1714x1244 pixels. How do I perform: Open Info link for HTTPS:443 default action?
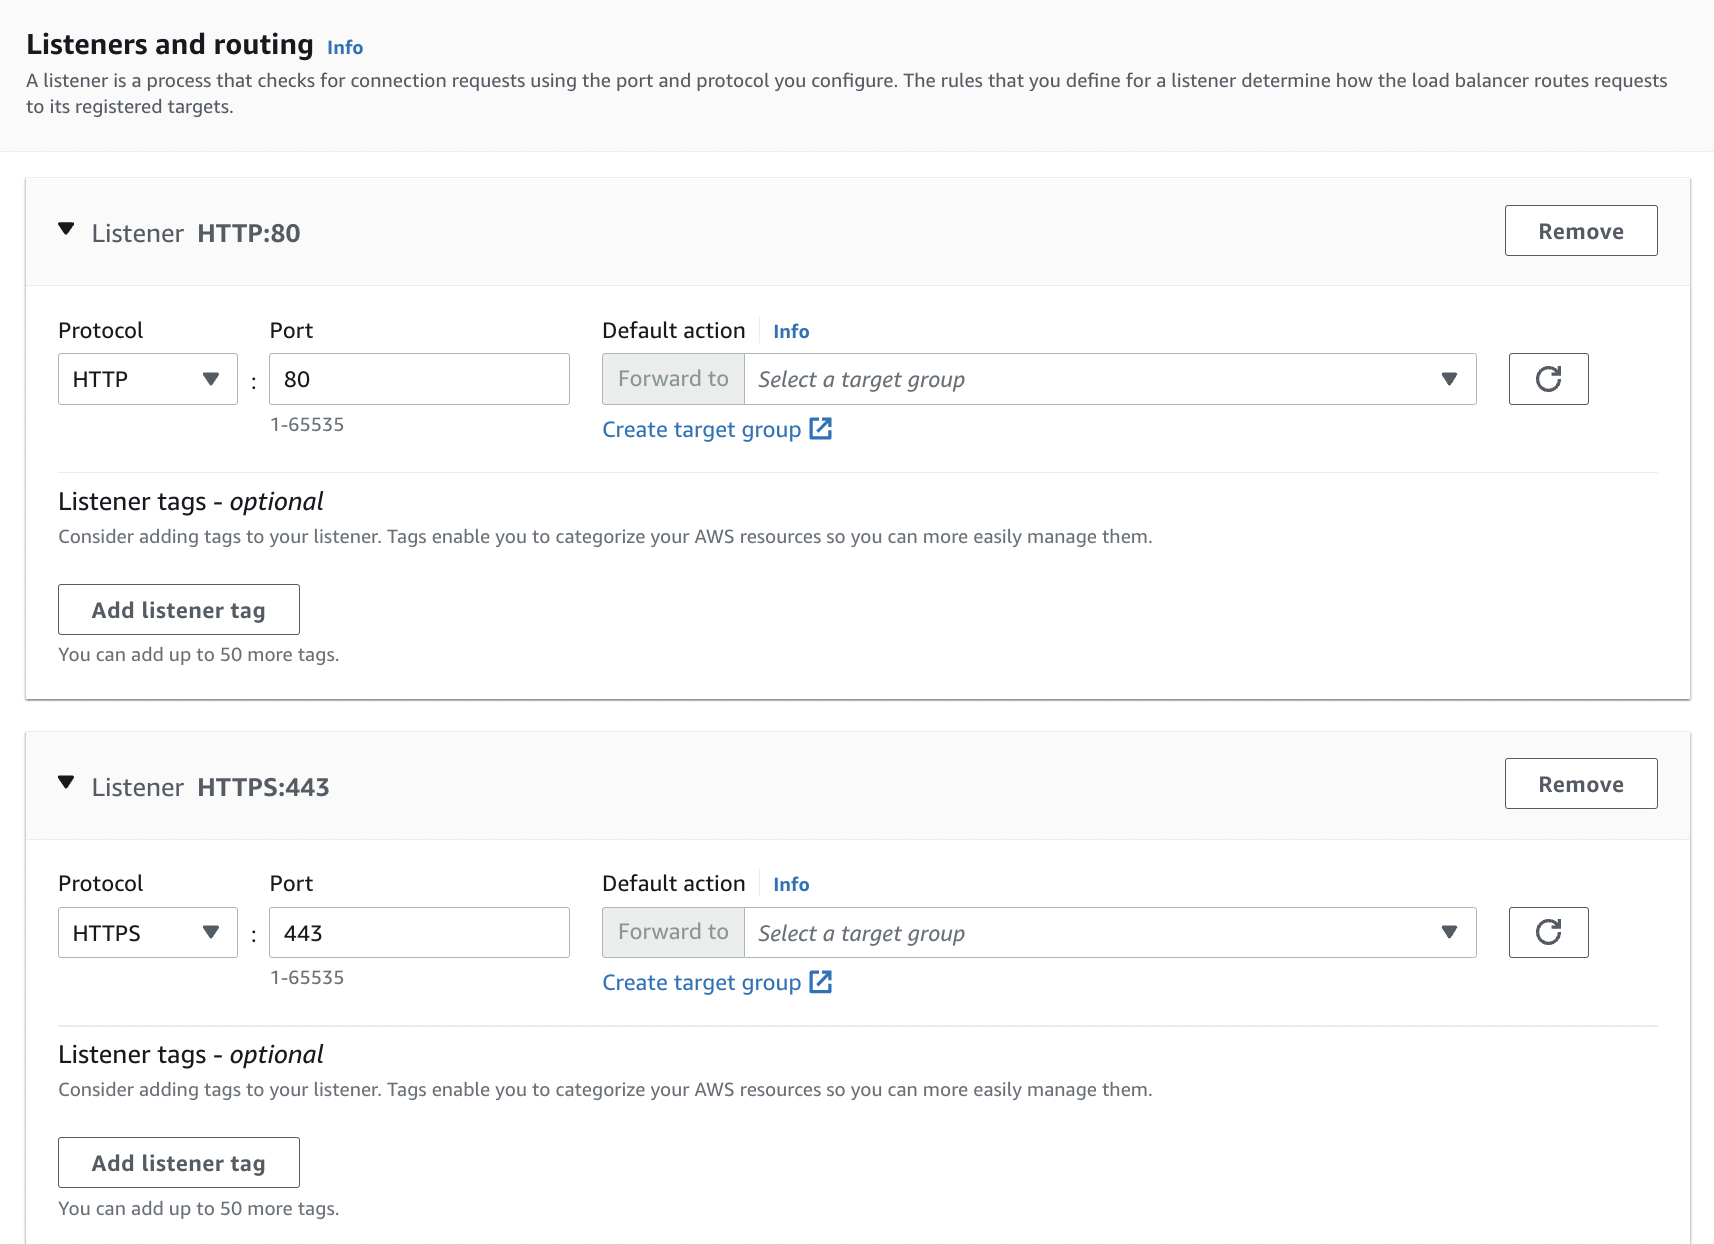[791, 884]
